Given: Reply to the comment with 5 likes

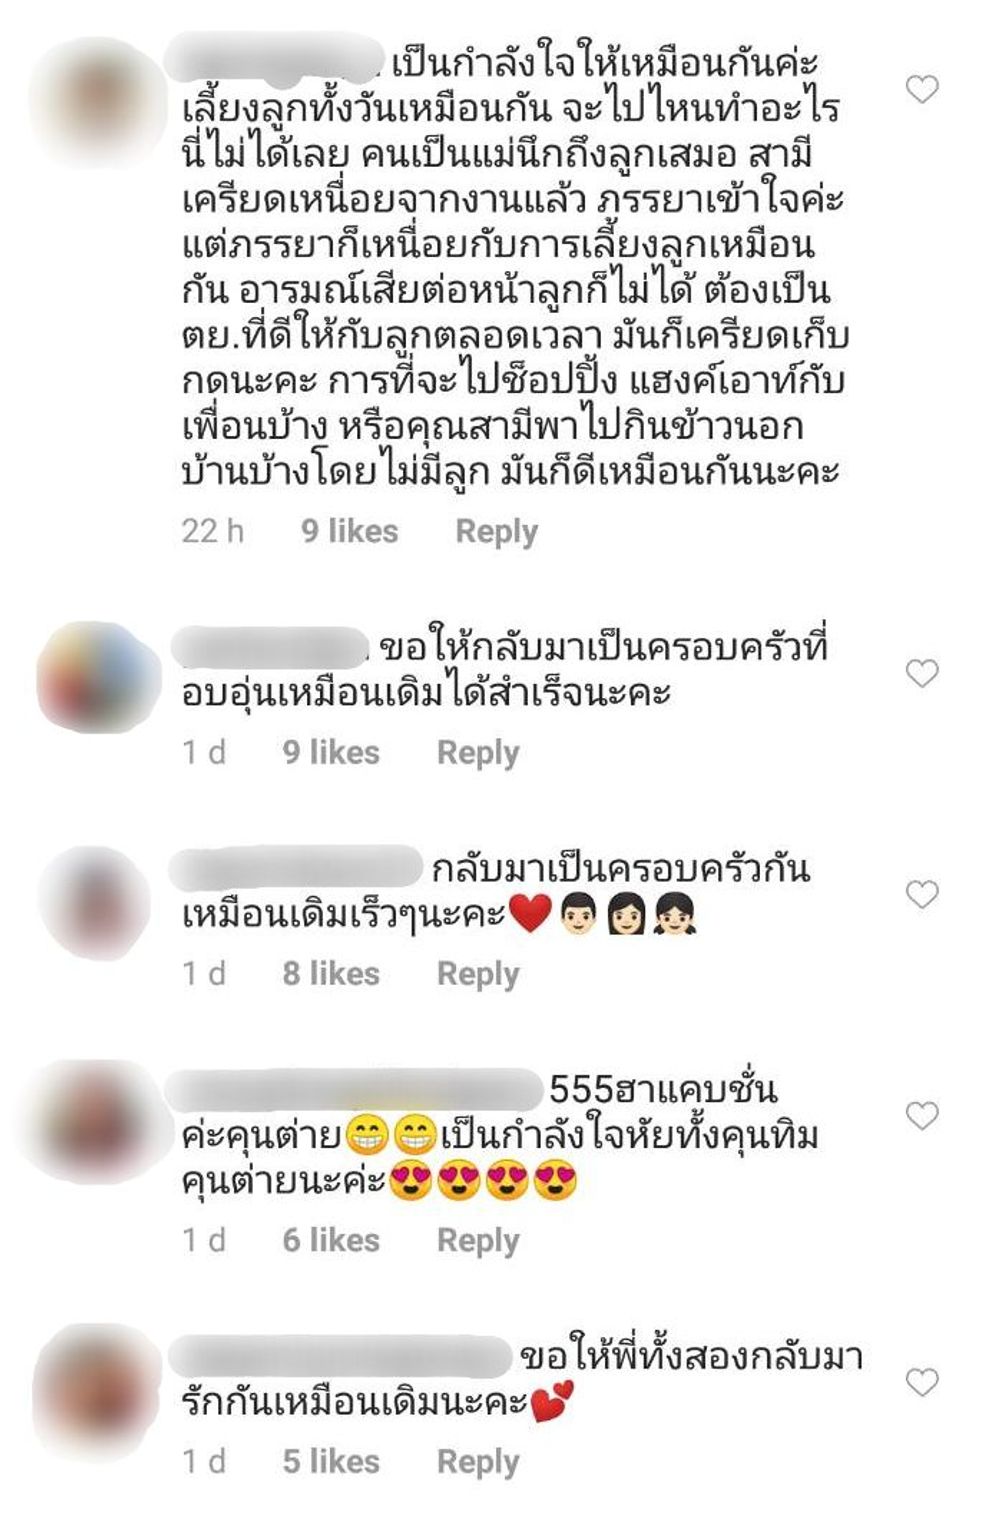Looking at the screenshot, I should tap(478, 1461).
